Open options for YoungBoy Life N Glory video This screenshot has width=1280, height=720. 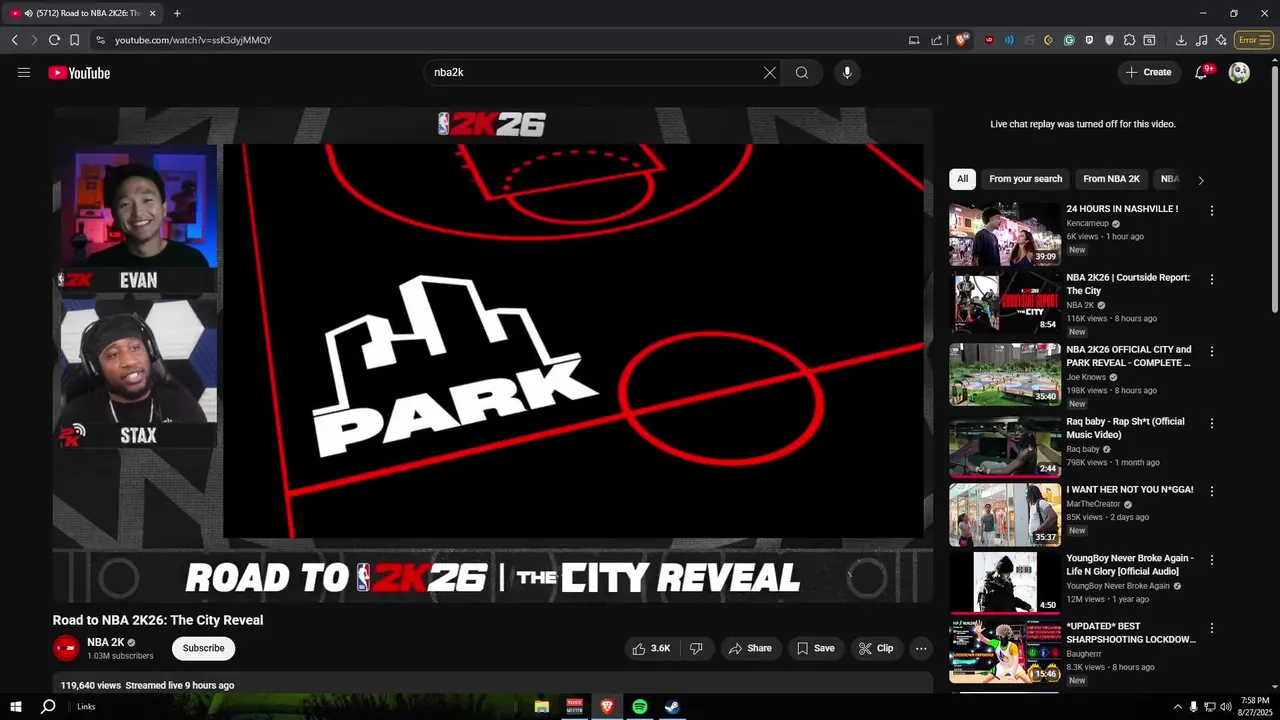1212,560
